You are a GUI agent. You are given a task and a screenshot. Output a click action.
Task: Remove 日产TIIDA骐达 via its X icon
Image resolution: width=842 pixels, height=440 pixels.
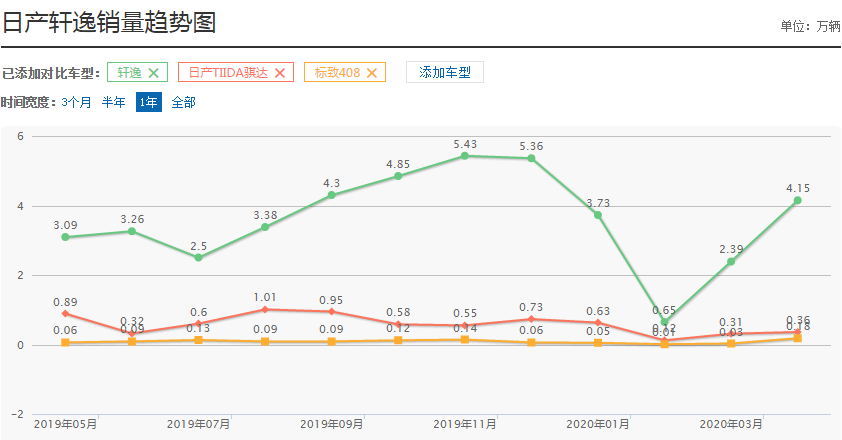[x=280, y=73]
